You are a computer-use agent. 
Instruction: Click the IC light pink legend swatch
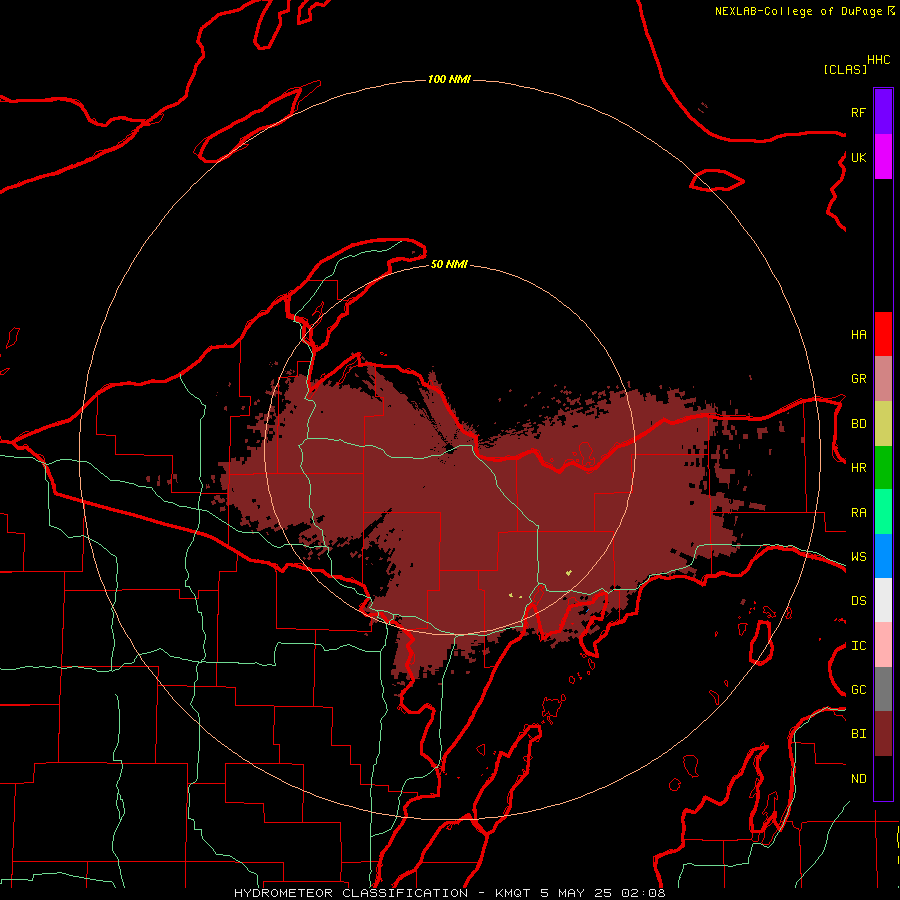click(x=883, y=645)
